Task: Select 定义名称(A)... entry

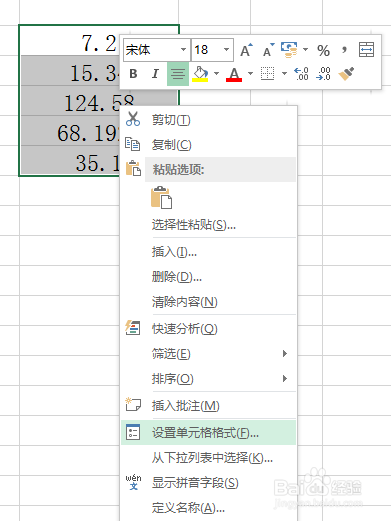Action: (208, 508)
